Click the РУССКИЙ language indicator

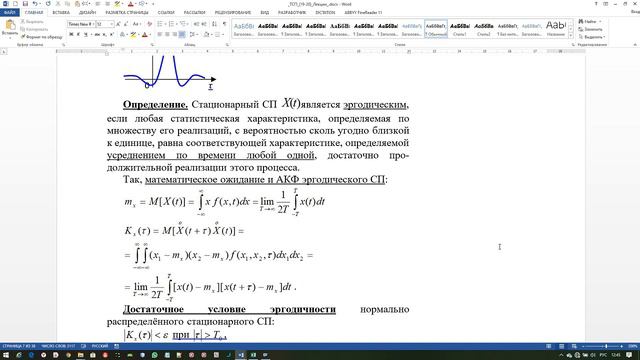100,346
